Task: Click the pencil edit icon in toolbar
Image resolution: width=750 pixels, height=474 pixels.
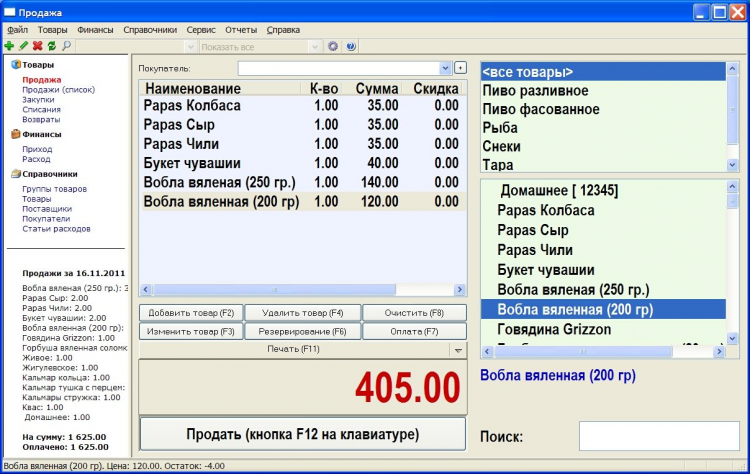Action: pyautogui.click(x=23, y=46)
